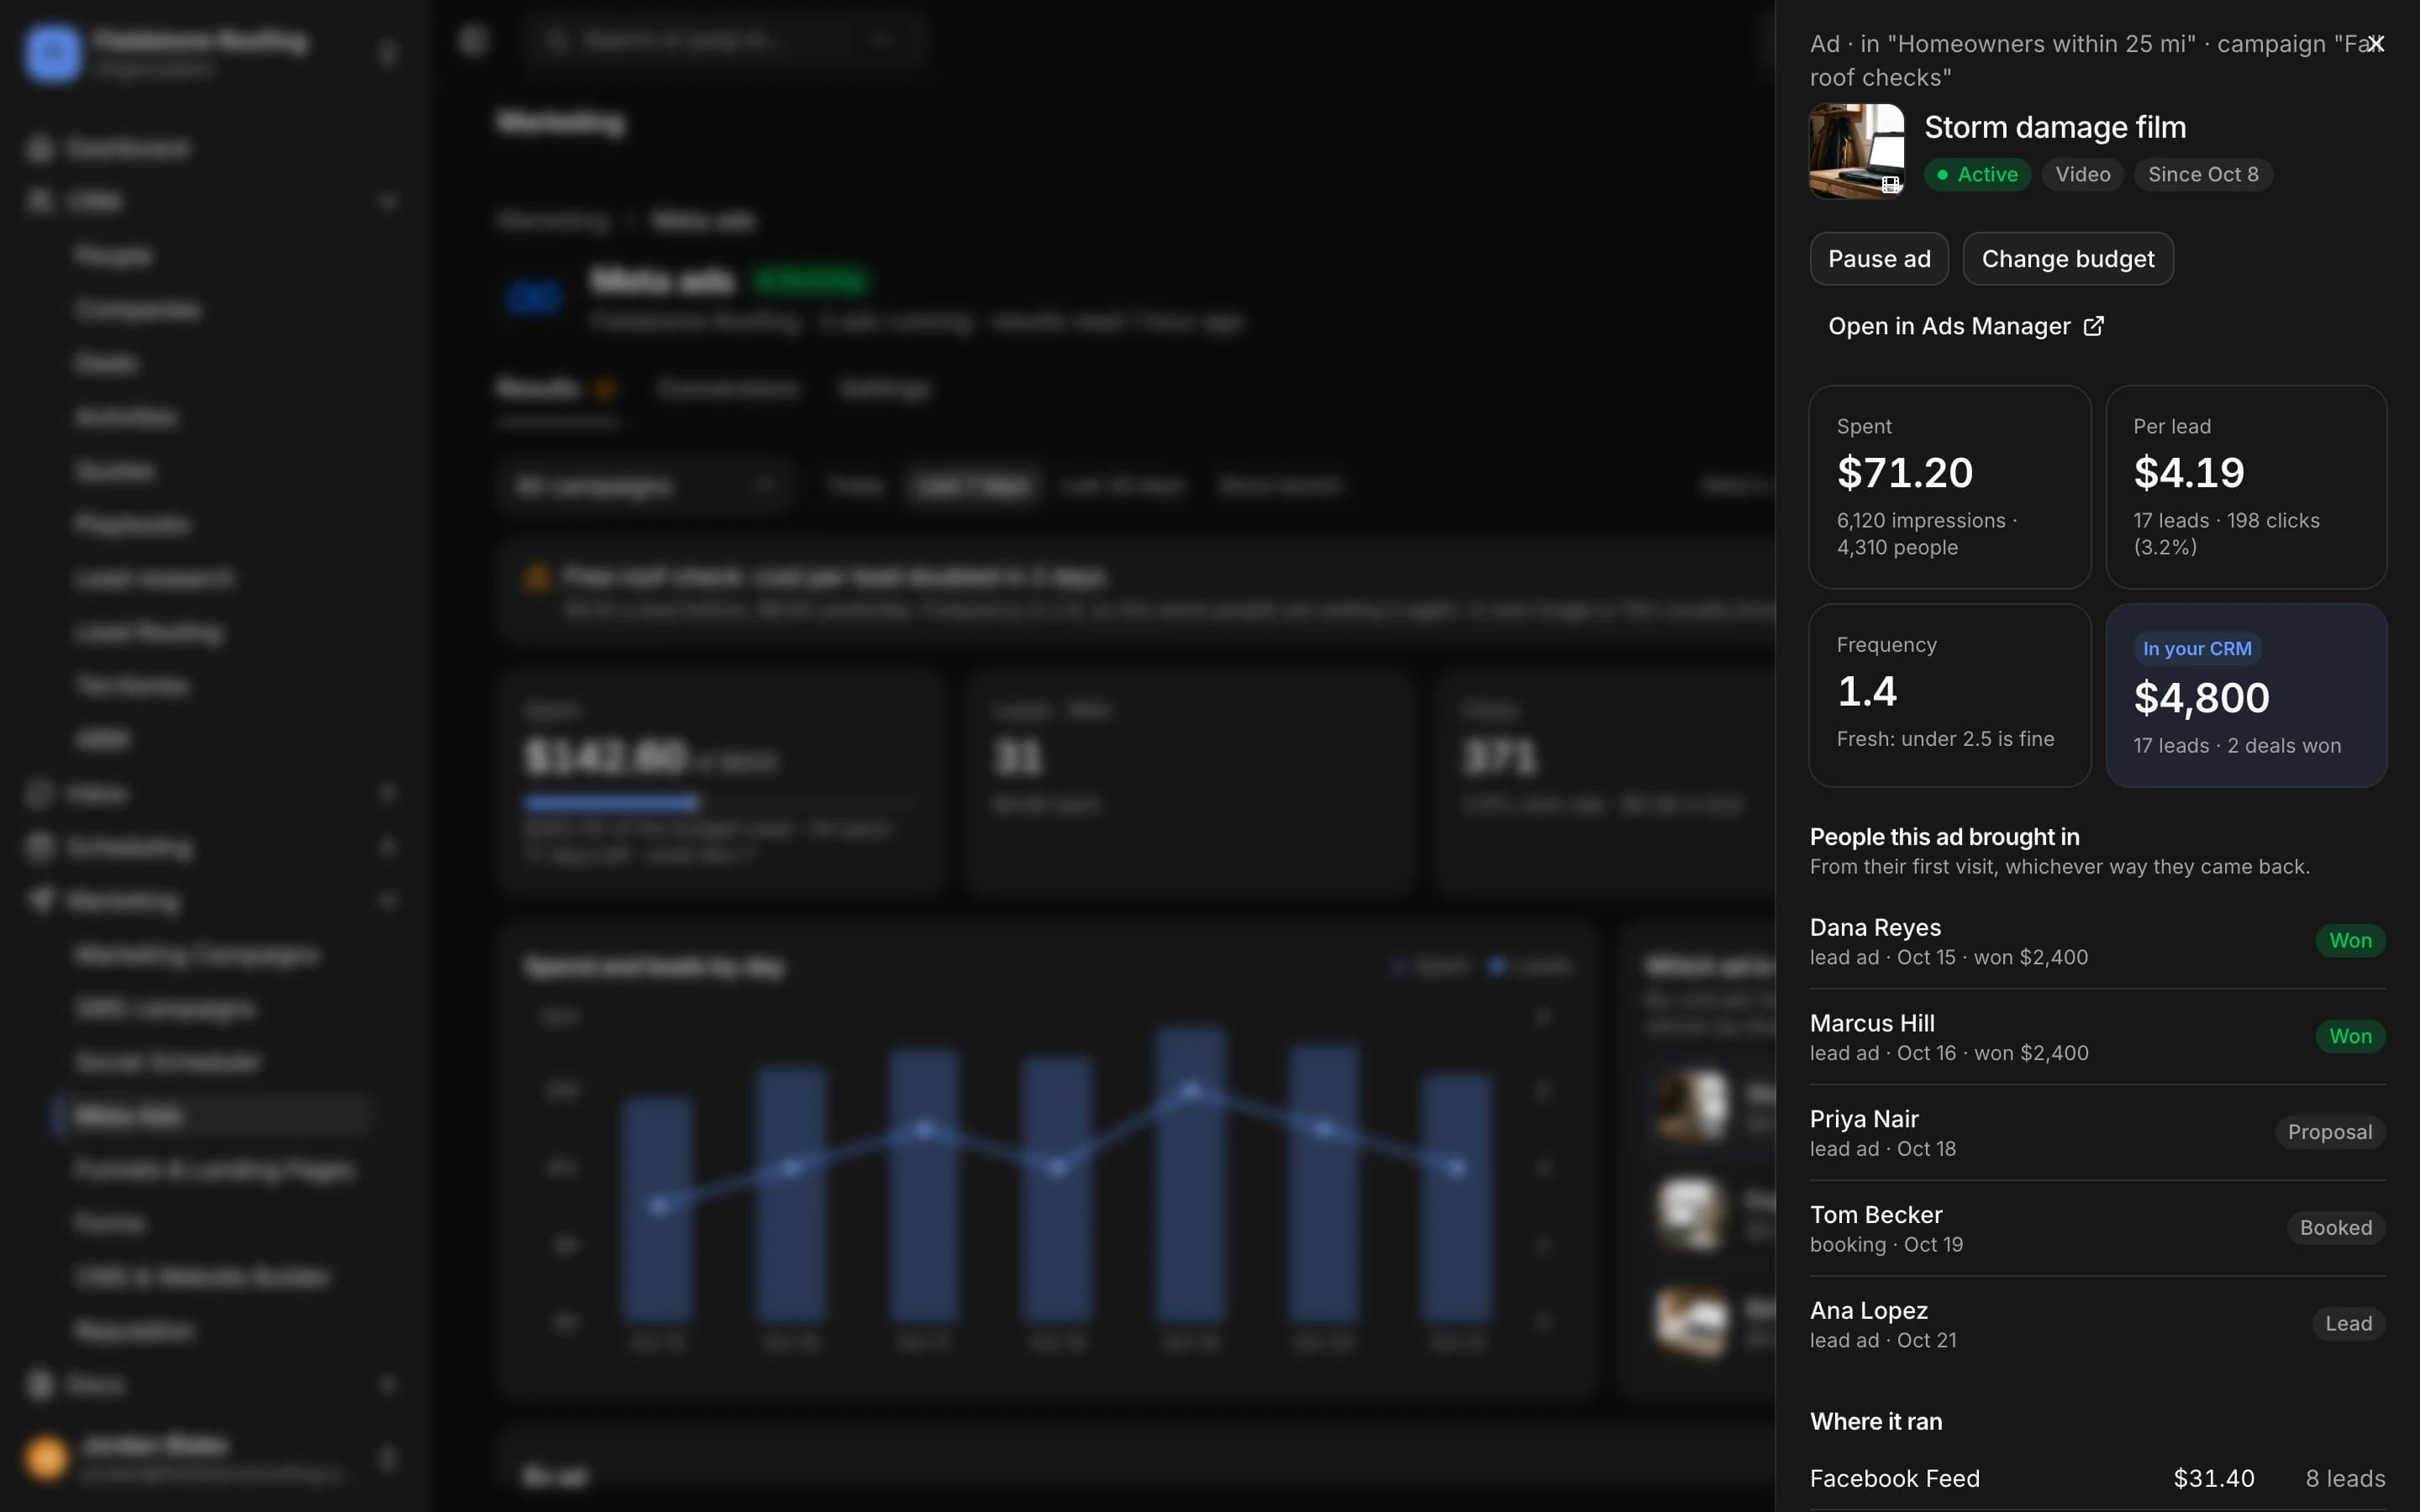Click the $31.40 Facebook Feed spend value
2420x1512 pixels.
click(x=2213, y=1479)
